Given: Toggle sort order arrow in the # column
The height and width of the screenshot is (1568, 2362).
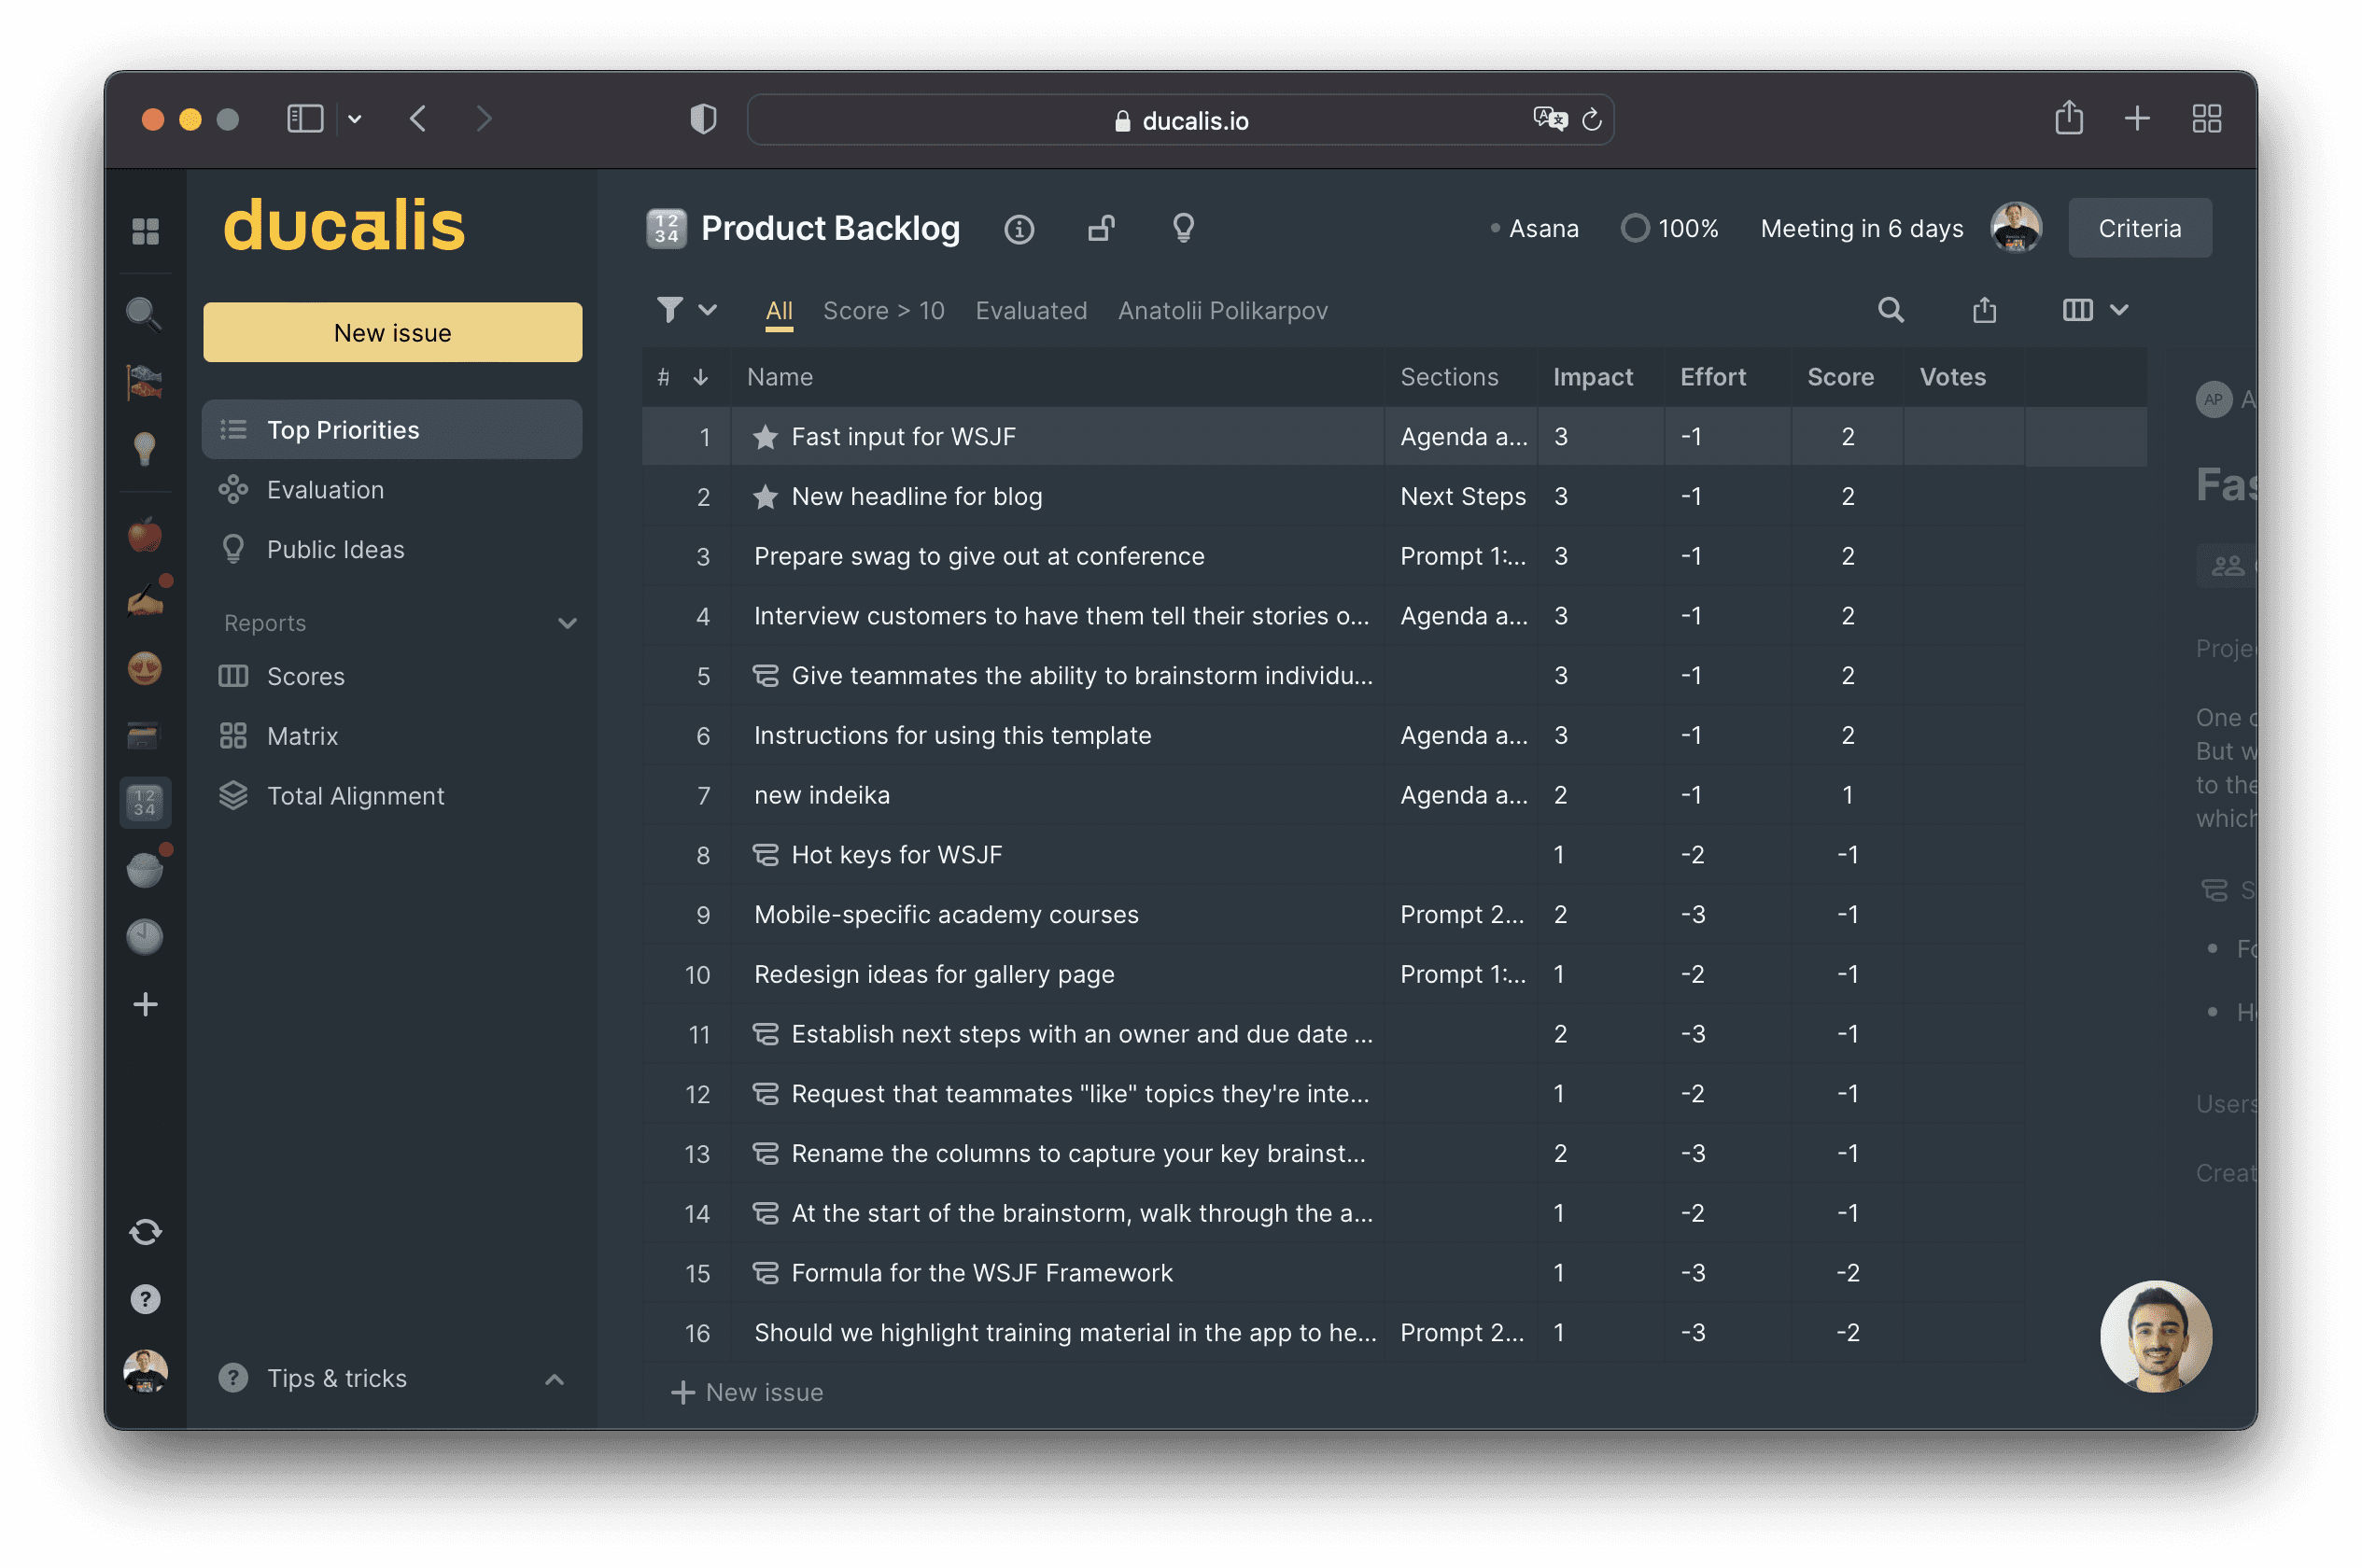Looking at the screenshot, I should pos(700,377).
